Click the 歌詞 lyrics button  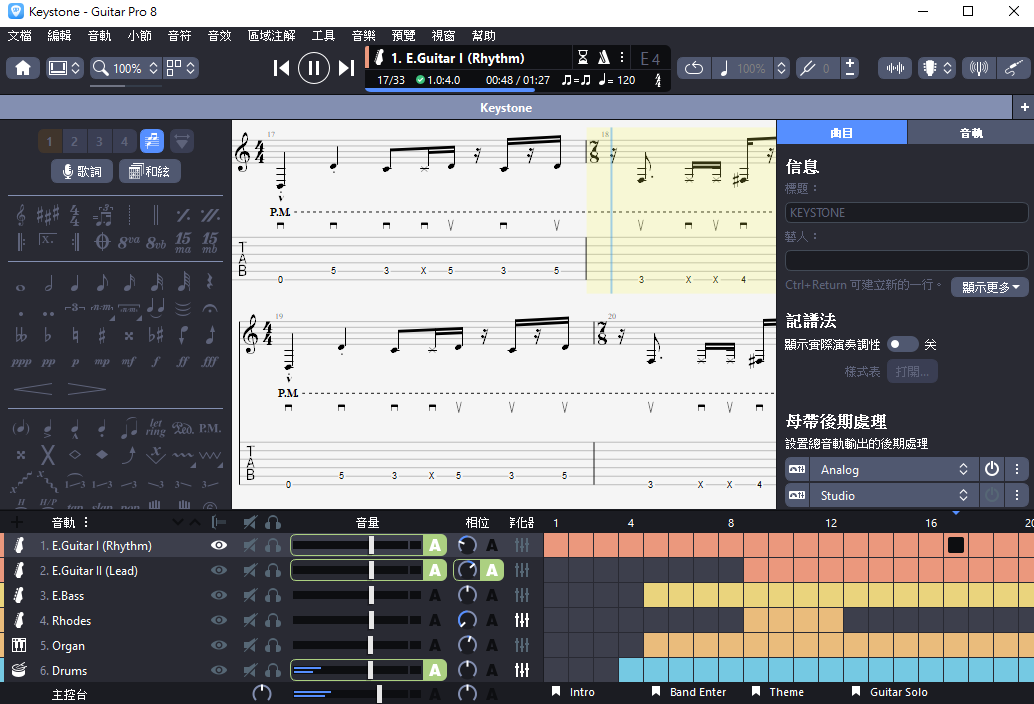[x=82, y=171]
